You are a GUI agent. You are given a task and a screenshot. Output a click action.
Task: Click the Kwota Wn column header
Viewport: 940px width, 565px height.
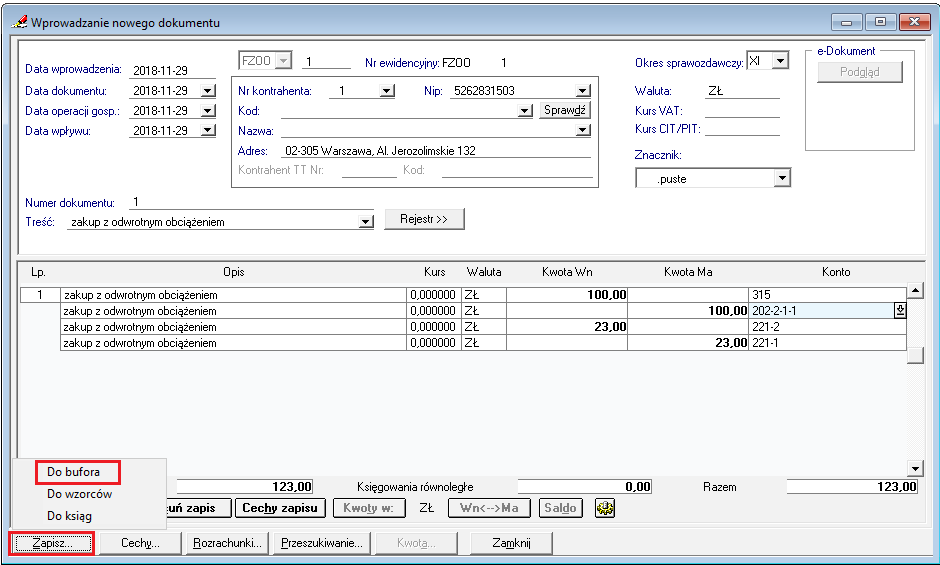pyautogui.click(x=567, y=272)
